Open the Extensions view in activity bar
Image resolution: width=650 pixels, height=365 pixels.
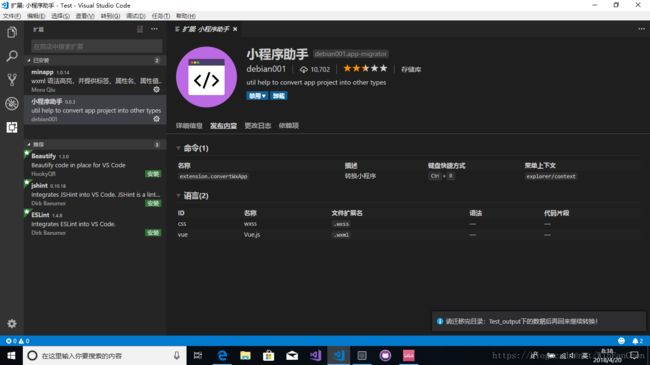coord(12,127)
